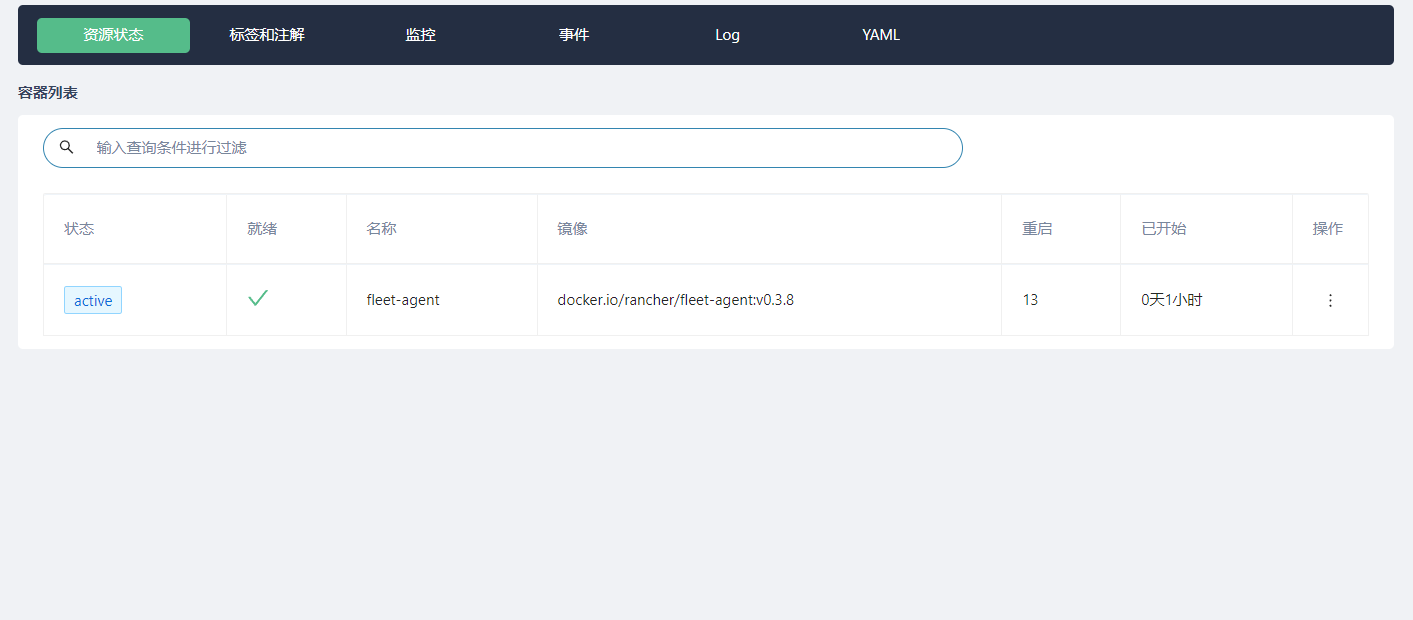The height and width of the screenshot is (620, 1413).
Task: Click the restart count 13
Action: (x=1030, y=300)
